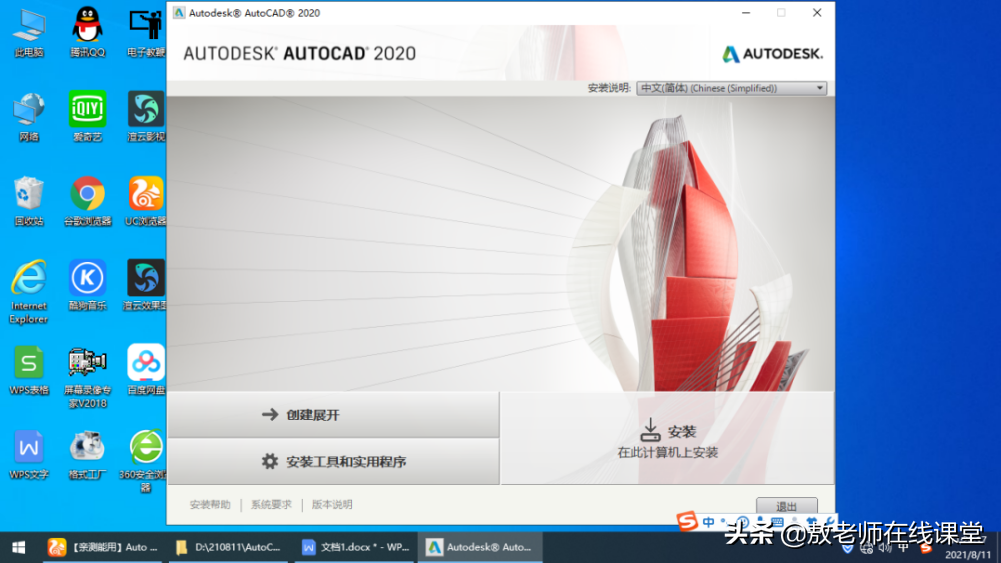The image size is (1001, 563).
Task: Click 安装工具和实用程序 button
Action: tap(333, 462)
